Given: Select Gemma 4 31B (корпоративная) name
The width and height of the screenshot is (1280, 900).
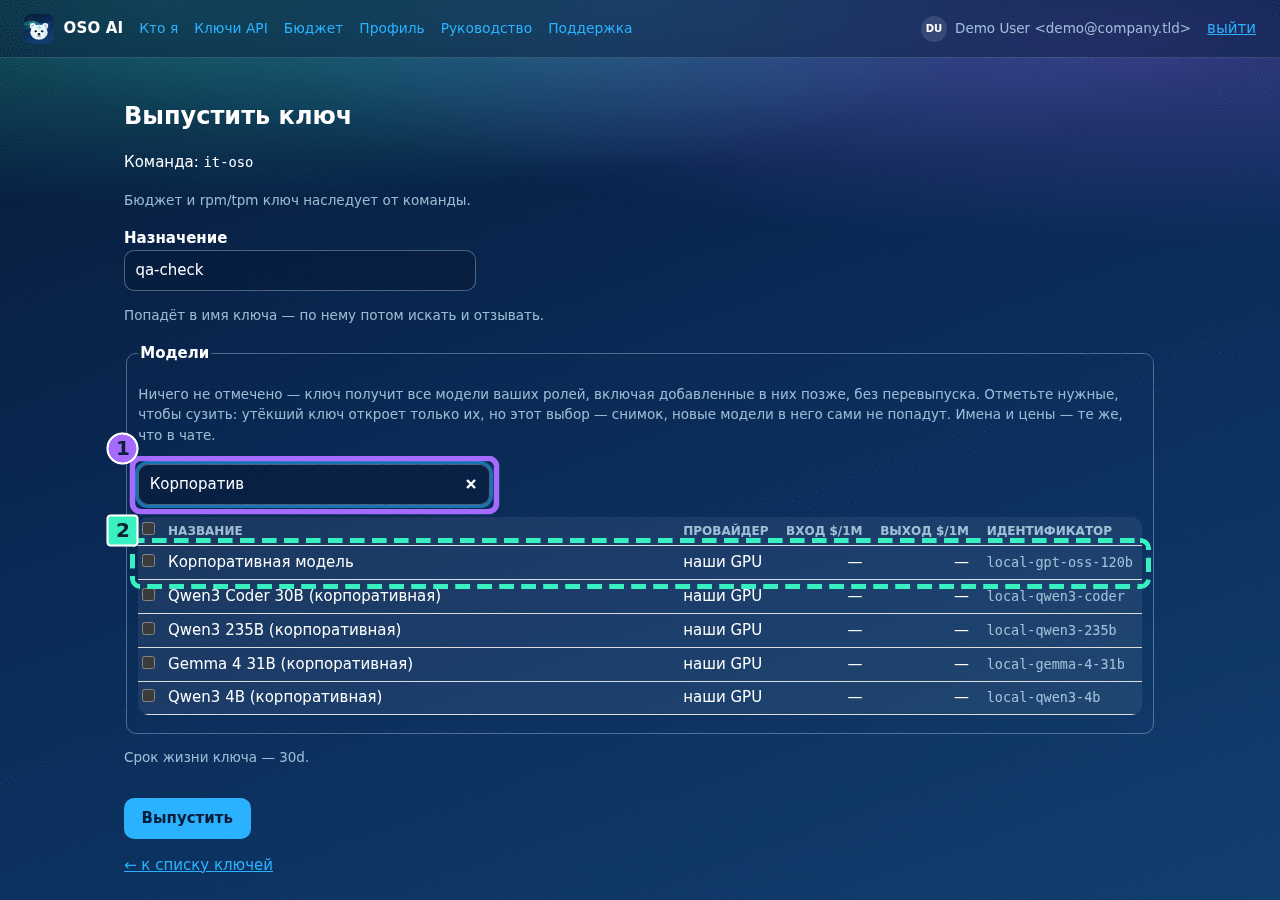Looking at the screenshot, I should pos(290,664).
